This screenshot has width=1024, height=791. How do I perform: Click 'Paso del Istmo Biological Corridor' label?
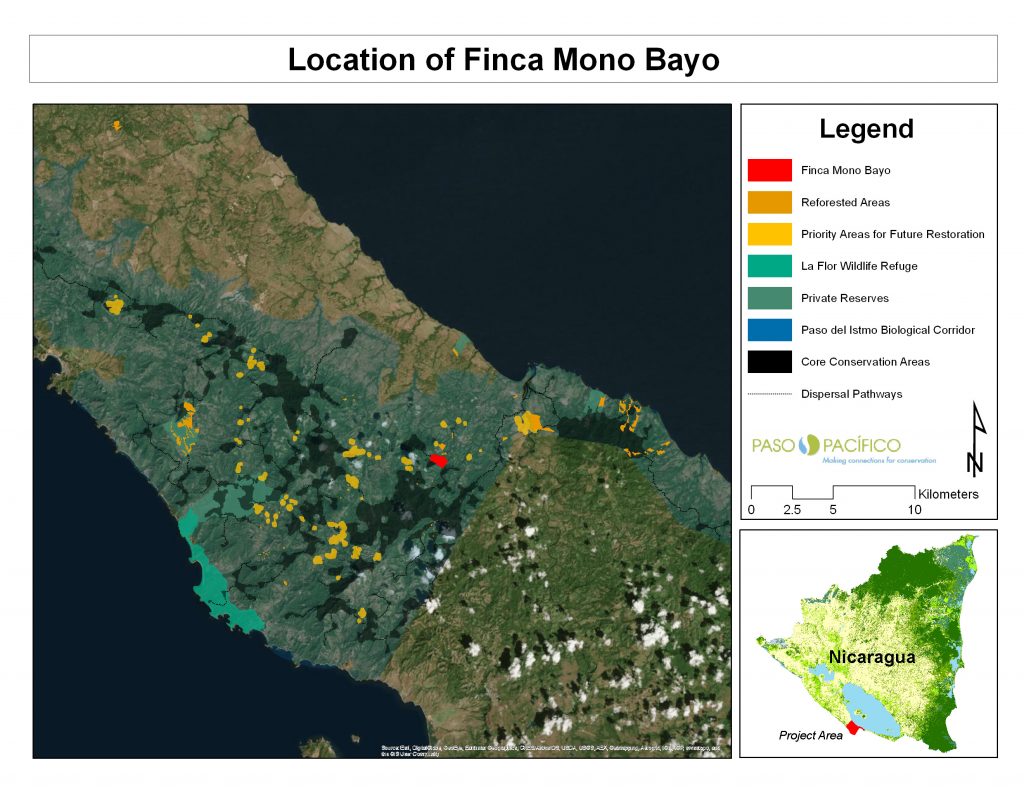[x=888, y=330]
